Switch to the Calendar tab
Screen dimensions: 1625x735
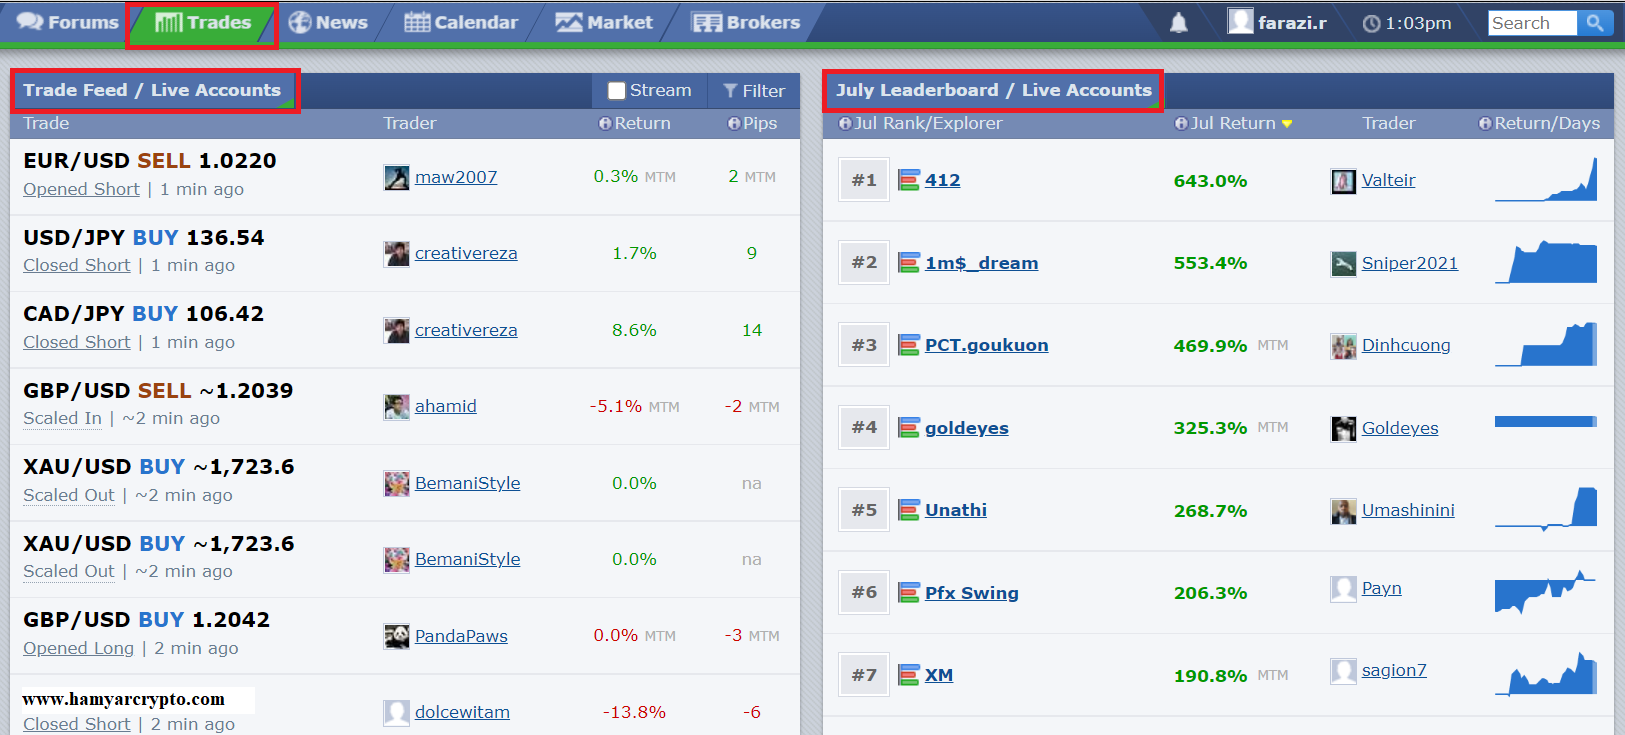[x=461, y=22]
